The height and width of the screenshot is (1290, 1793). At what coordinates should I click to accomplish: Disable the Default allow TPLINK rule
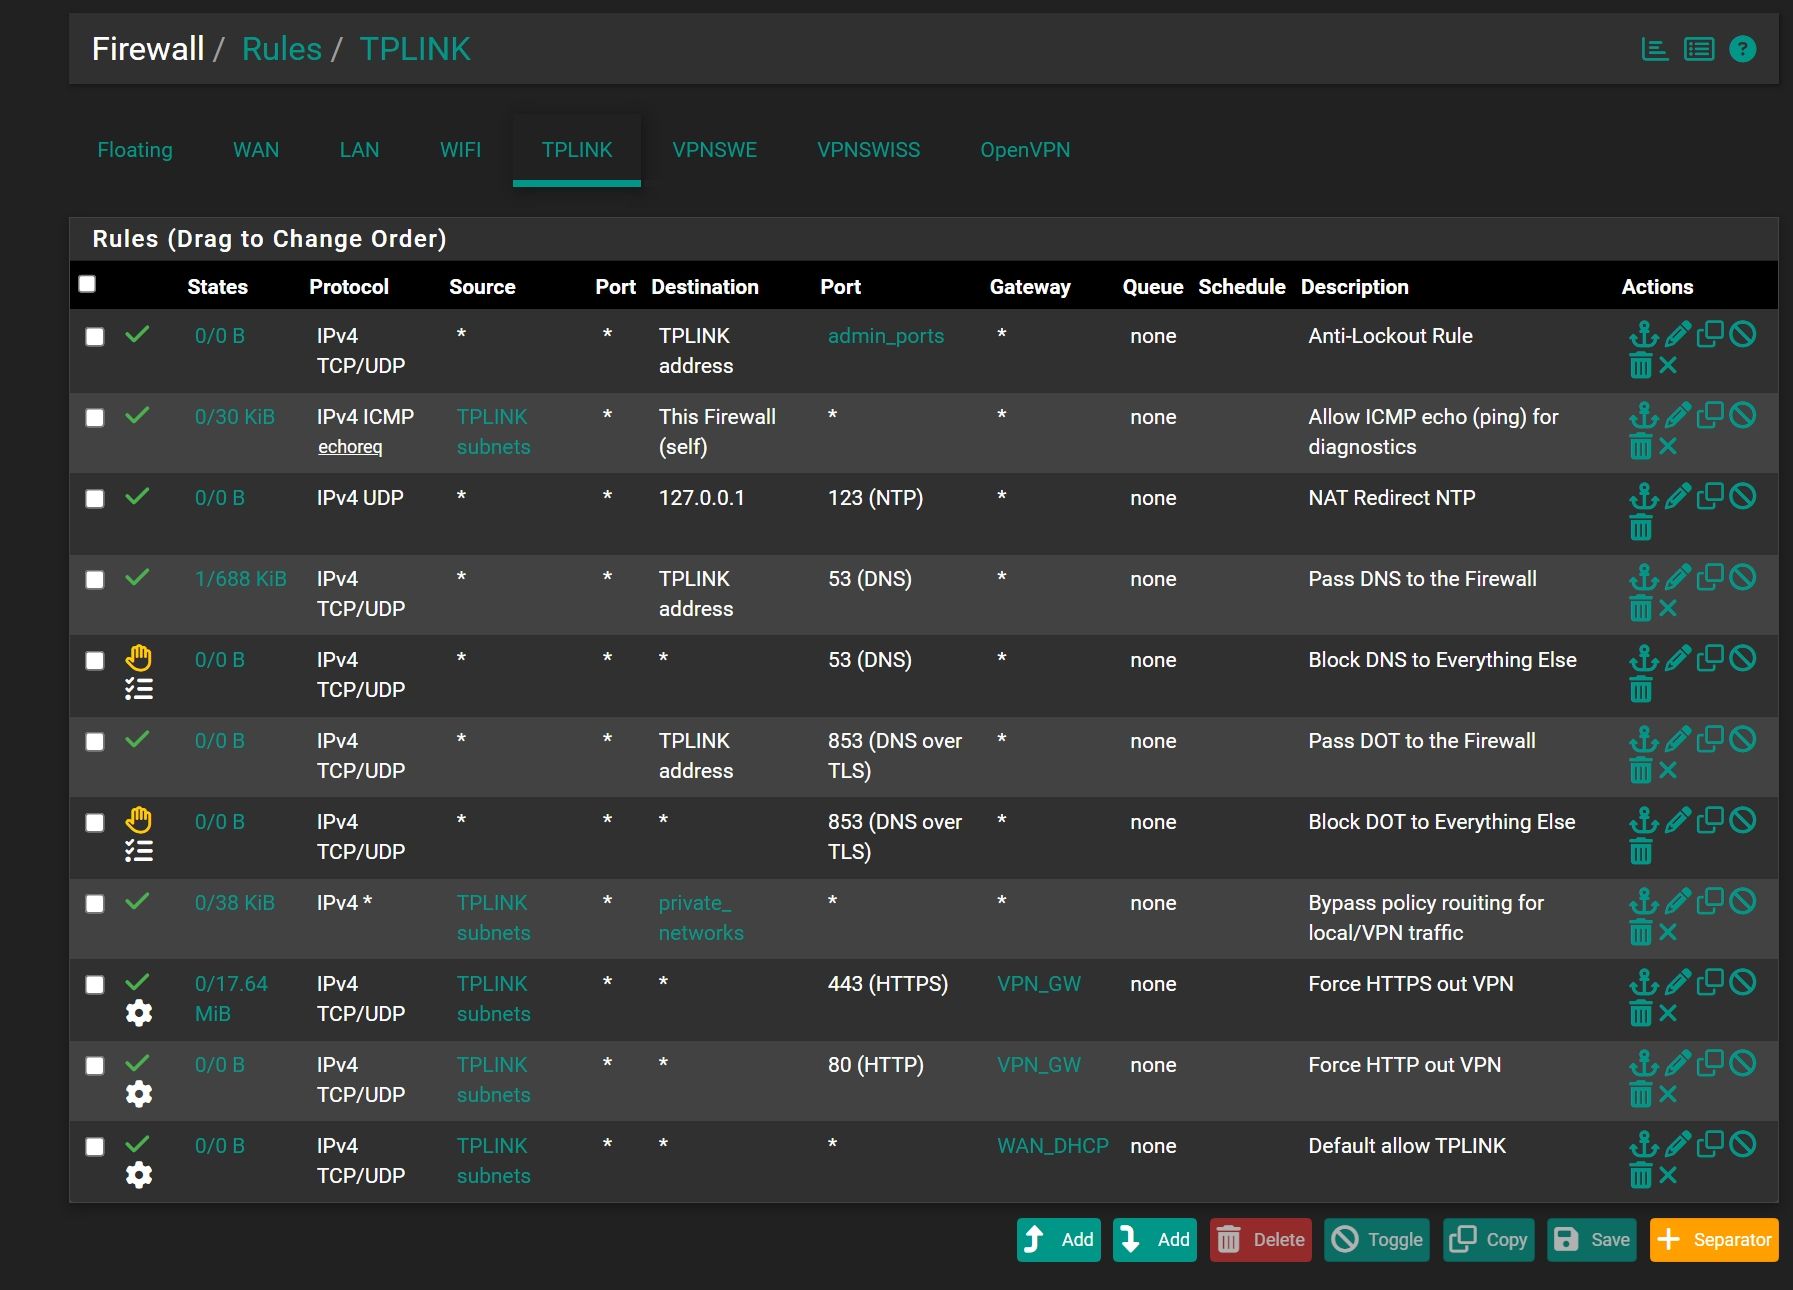[1742, 1144]
